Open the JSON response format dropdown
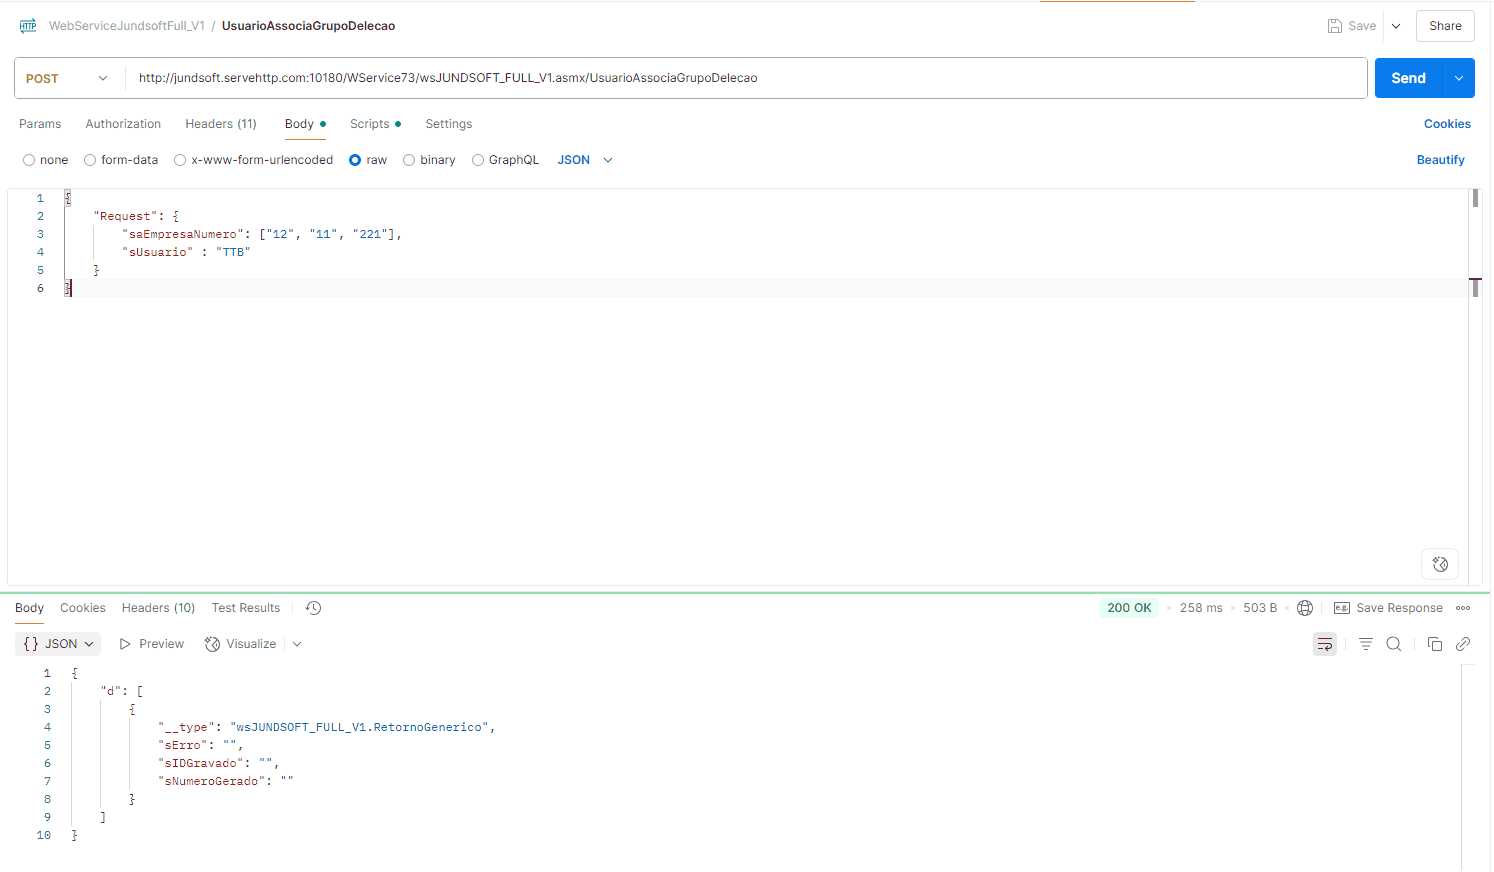Screen dimensions: 1494x872 58,644
